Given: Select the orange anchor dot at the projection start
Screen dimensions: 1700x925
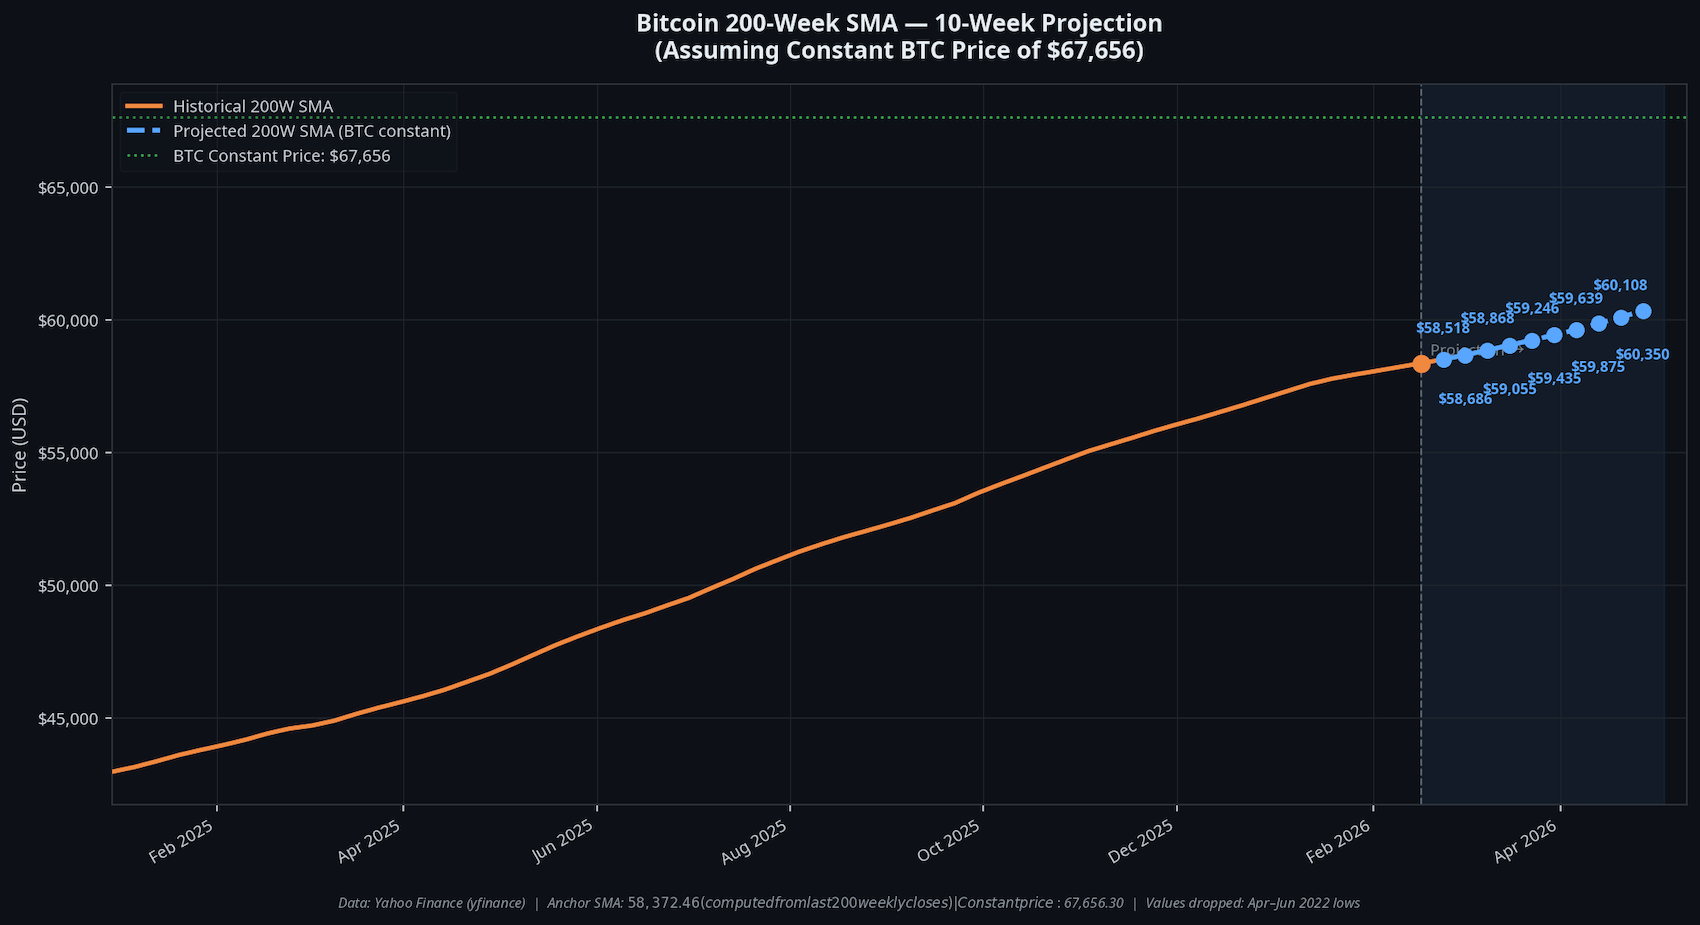Looking at the screenshot, I should pos(1421,364).
